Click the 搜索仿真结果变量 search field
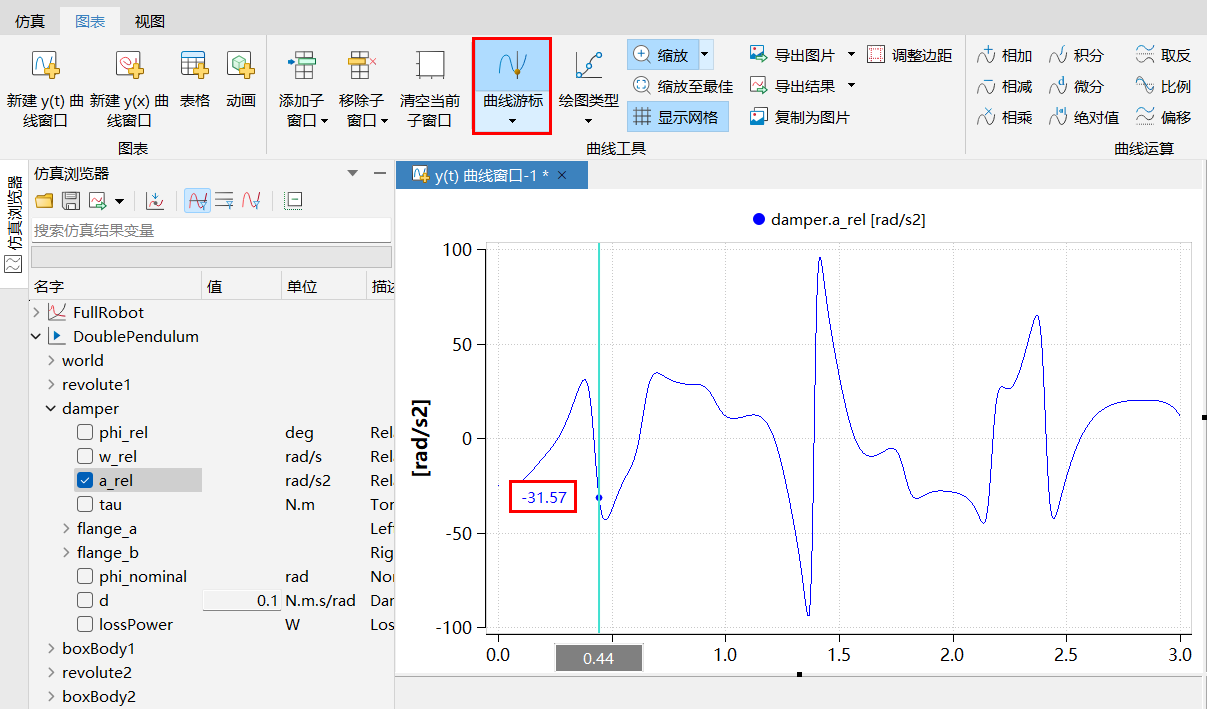 pyautogui.click(x=210, y=231)
